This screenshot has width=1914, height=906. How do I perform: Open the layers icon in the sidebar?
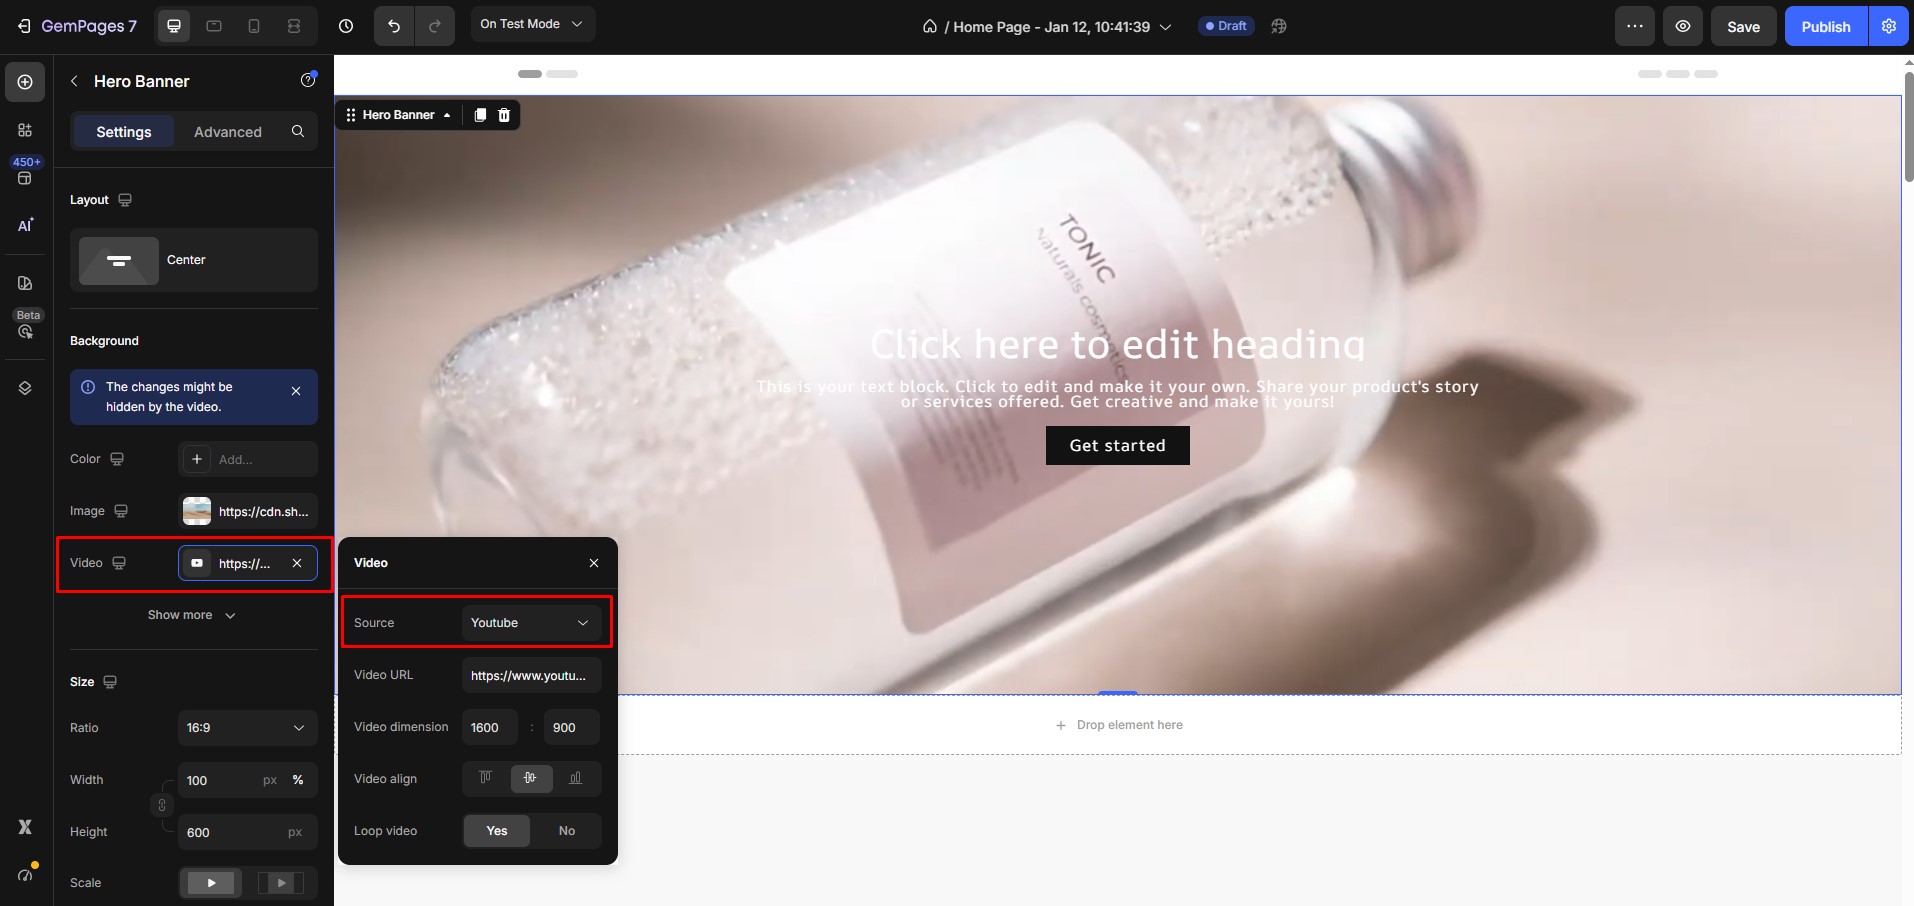(x=25, y=388)
